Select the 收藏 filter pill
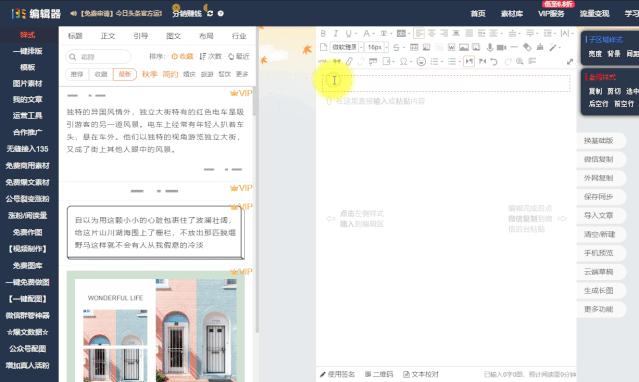Screen dimensions: 639x382 pos(101,74)
